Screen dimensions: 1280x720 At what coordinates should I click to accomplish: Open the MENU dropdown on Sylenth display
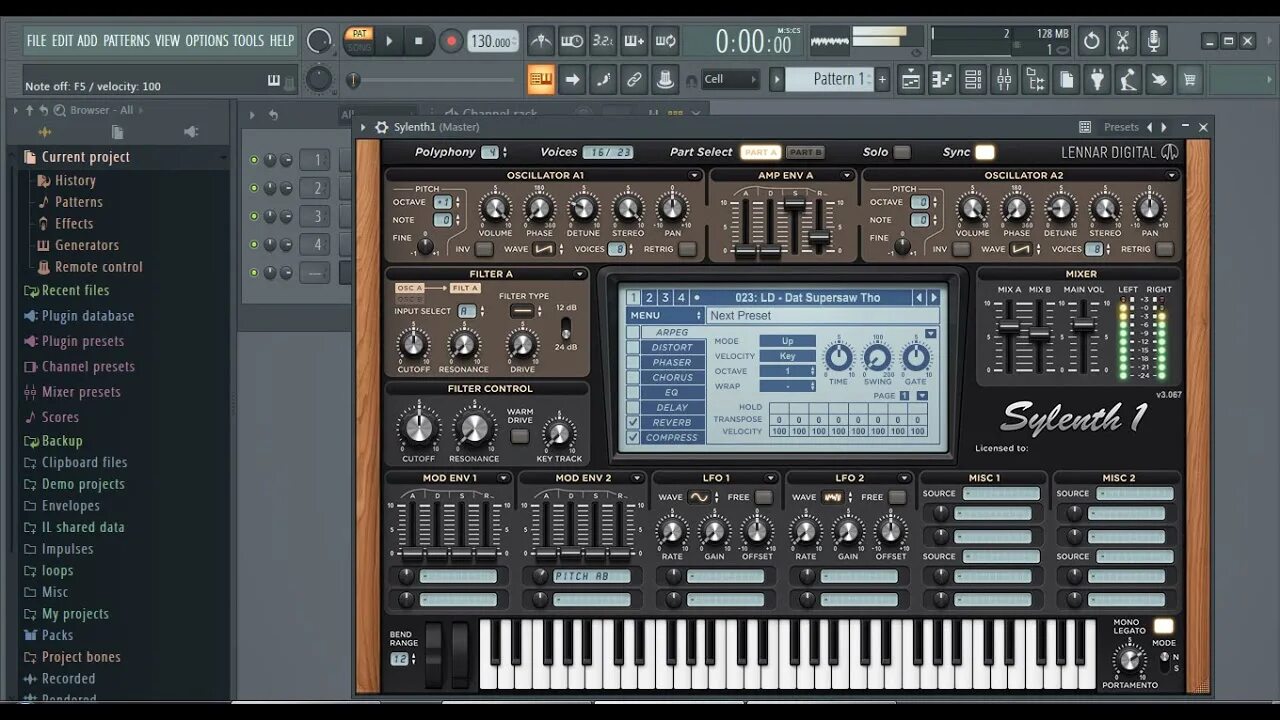665,315
